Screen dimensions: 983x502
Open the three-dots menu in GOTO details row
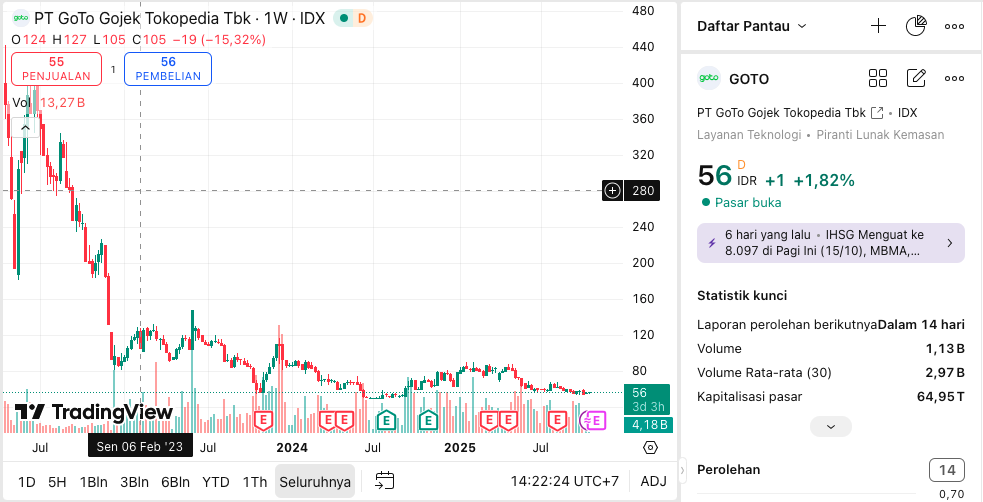(954, 78)
